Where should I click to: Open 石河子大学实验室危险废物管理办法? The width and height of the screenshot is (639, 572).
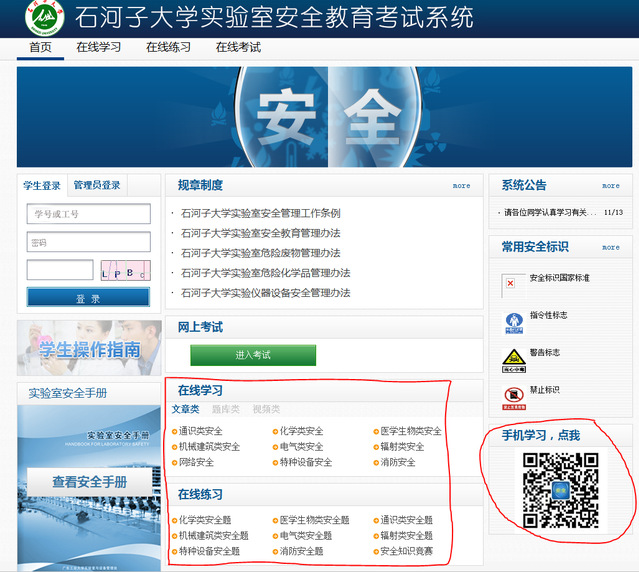tap(260, 253)
